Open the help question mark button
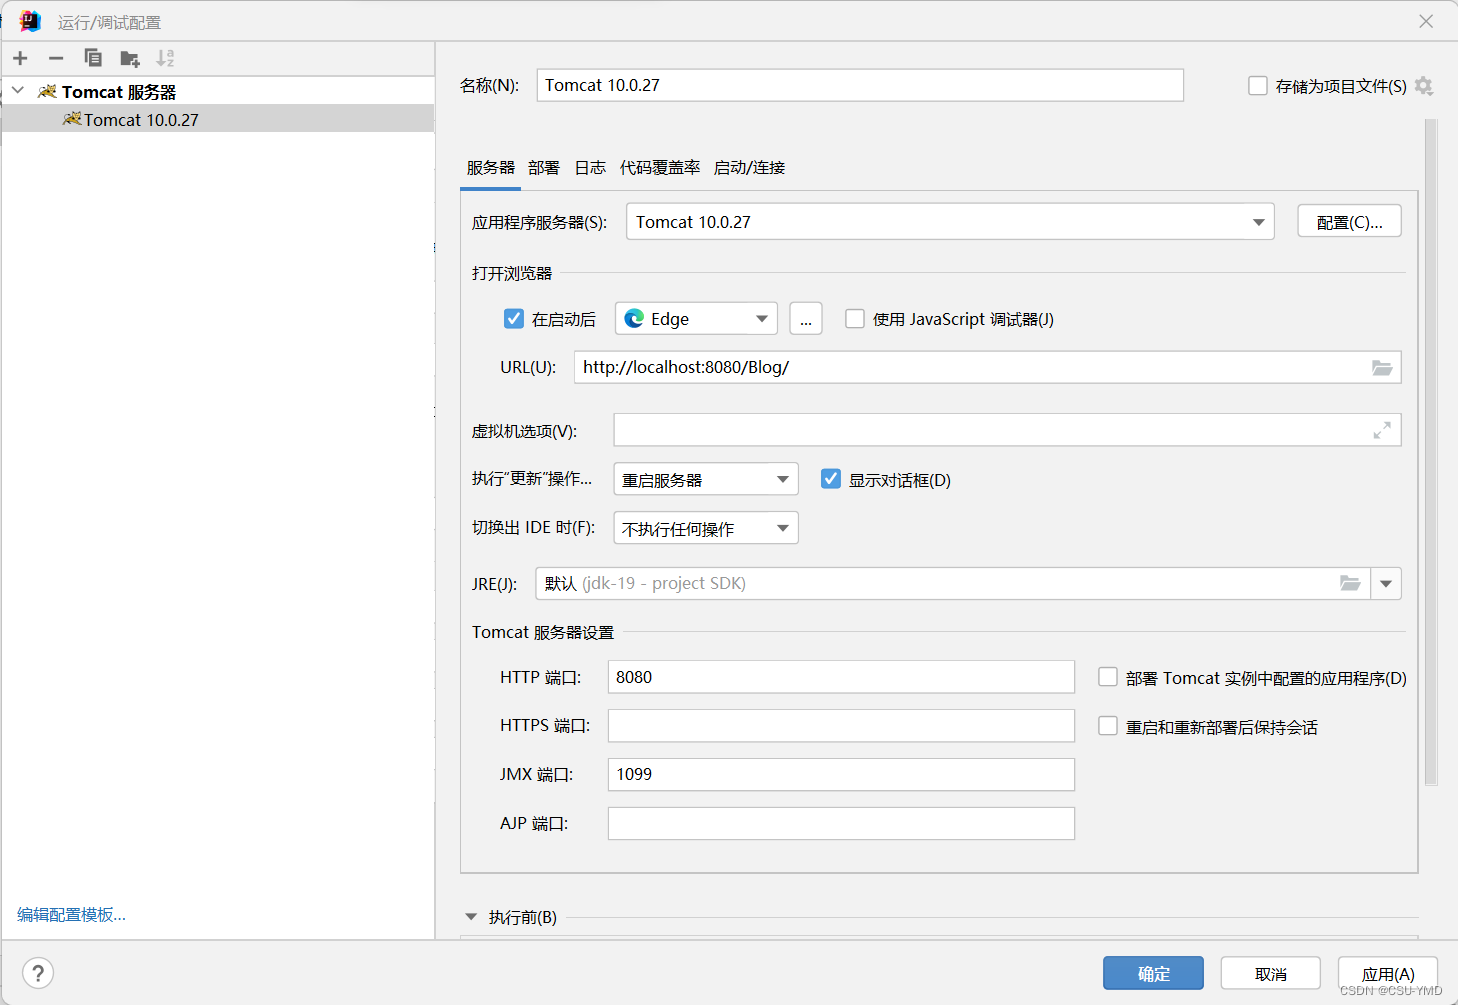The image size is (1458, 1005). (x=38, y=973)
